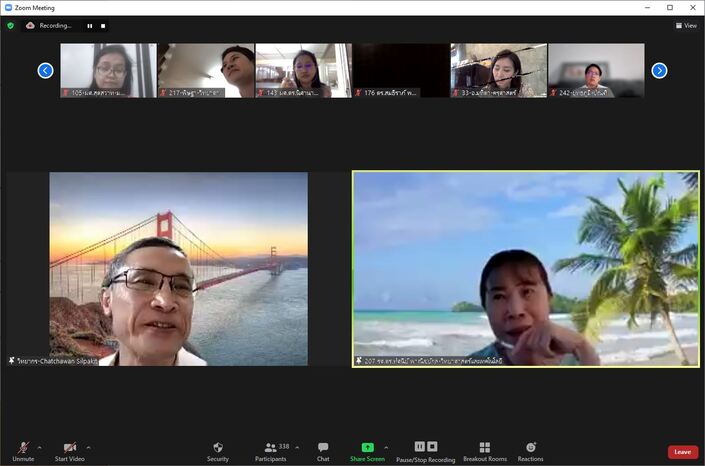Open the Participants panel
This screenshot has width=705, height=466.
click(270, 449)
